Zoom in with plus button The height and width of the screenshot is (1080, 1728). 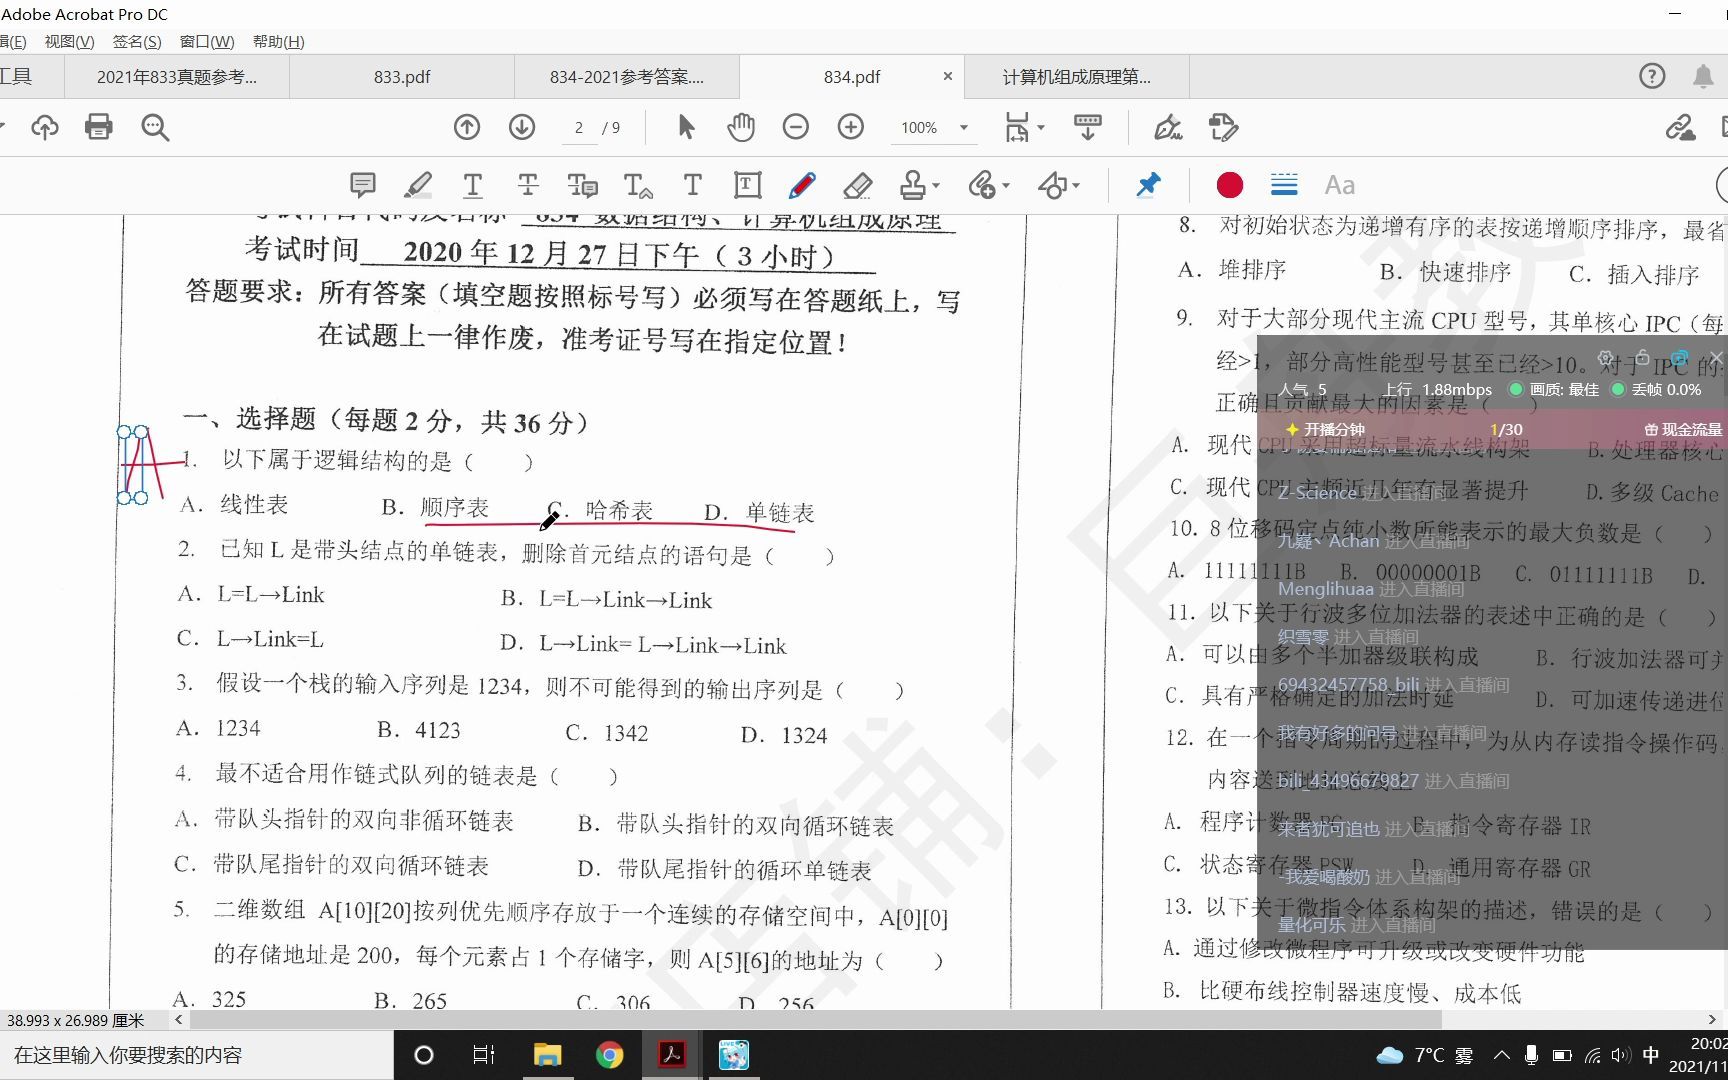click(x=851, y=127)
